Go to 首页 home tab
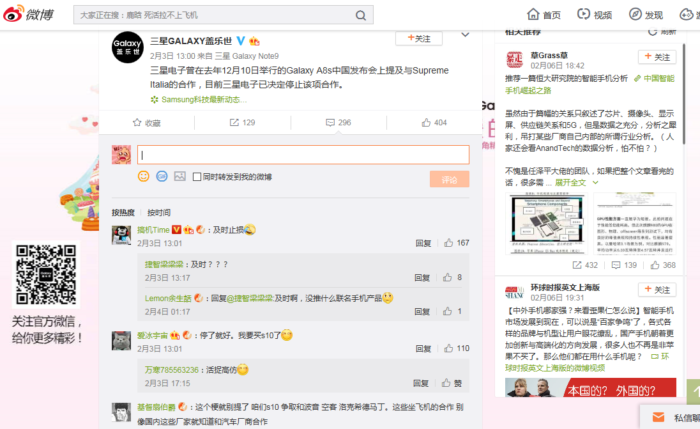This screenshot has width=700, height=429. 544,15
